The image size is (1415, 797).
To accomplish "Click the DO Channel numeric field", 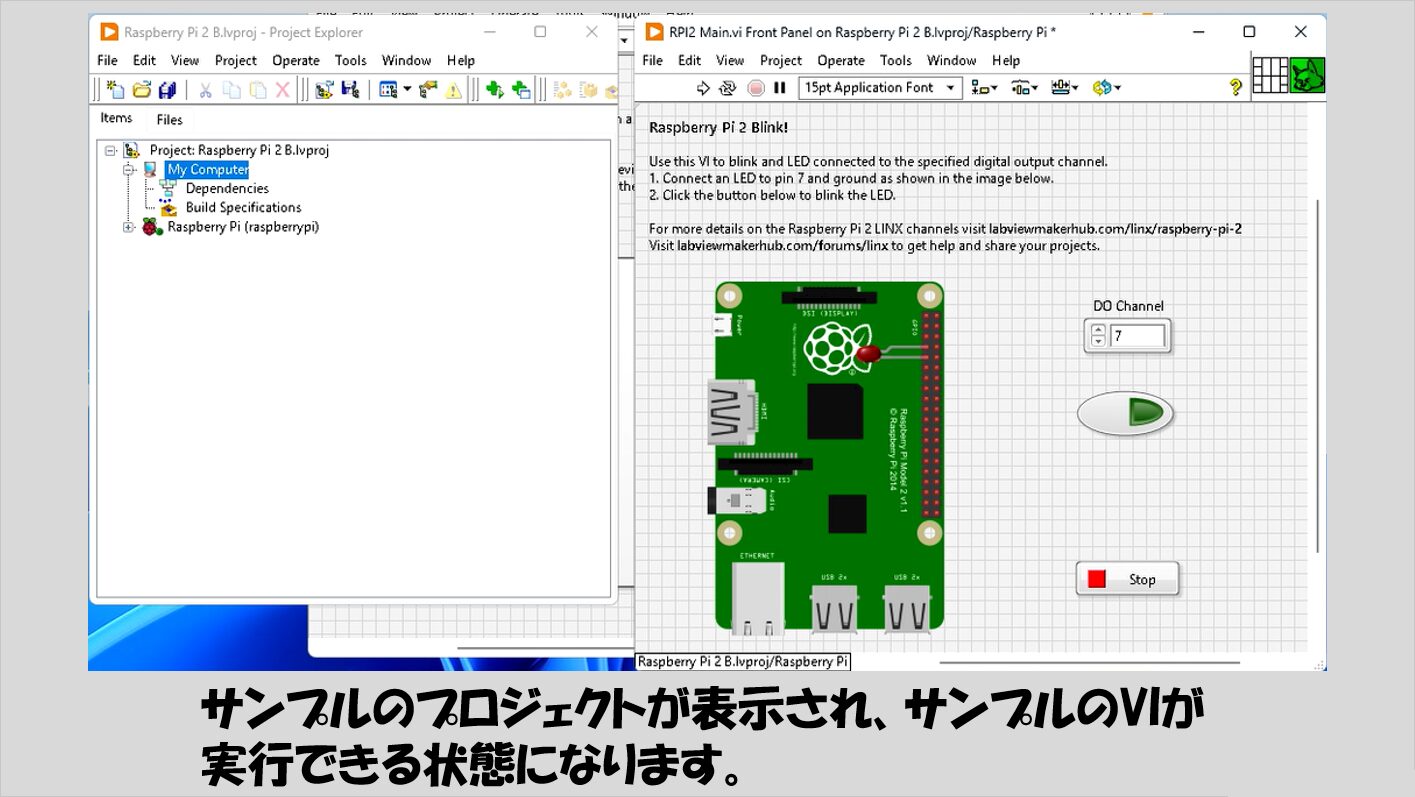I will (x=1137, y=336).
